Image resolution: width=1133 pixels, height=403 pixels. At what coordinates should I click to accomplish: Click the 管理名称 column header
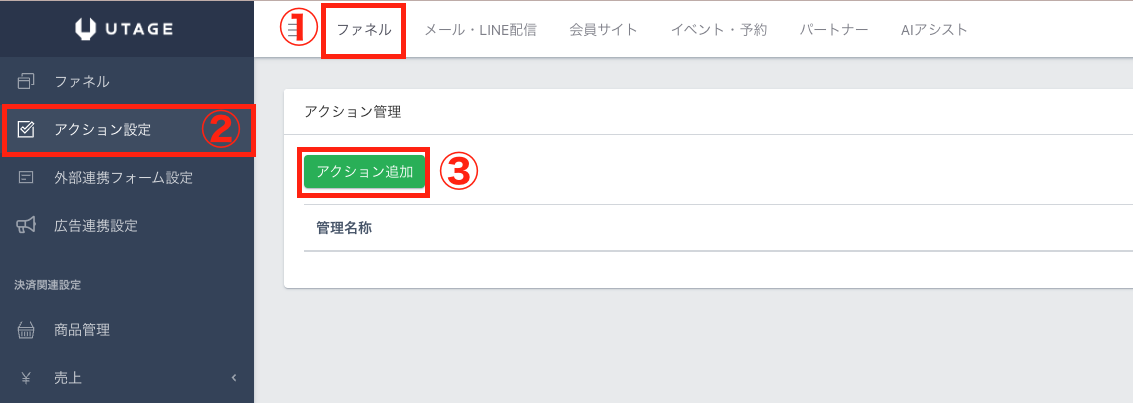point(344,228)
